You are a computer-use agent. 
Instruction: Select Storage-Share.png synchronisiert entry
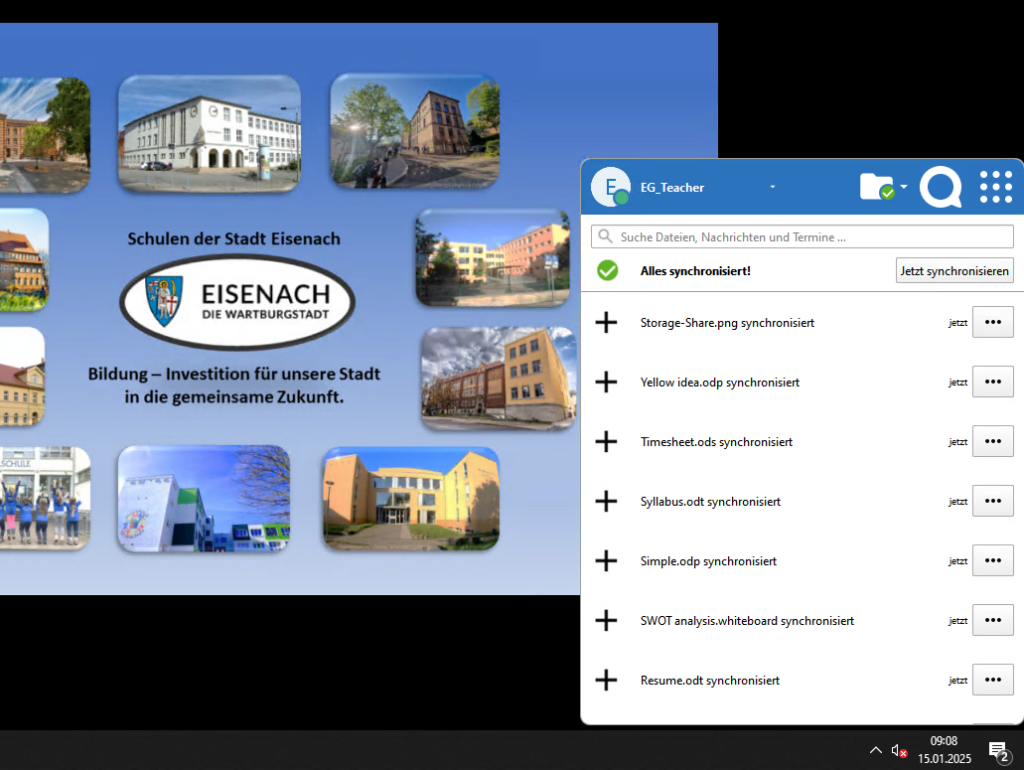coord(727,323)
